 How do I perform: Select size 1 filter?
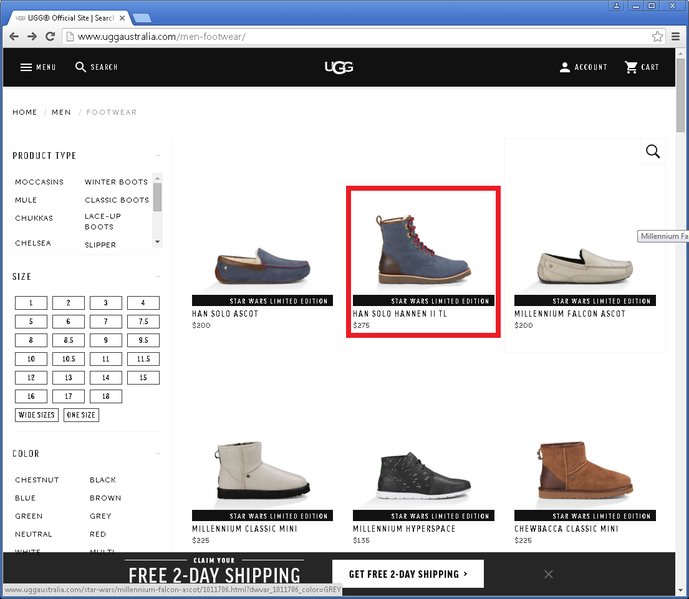[x=31, y=303]
